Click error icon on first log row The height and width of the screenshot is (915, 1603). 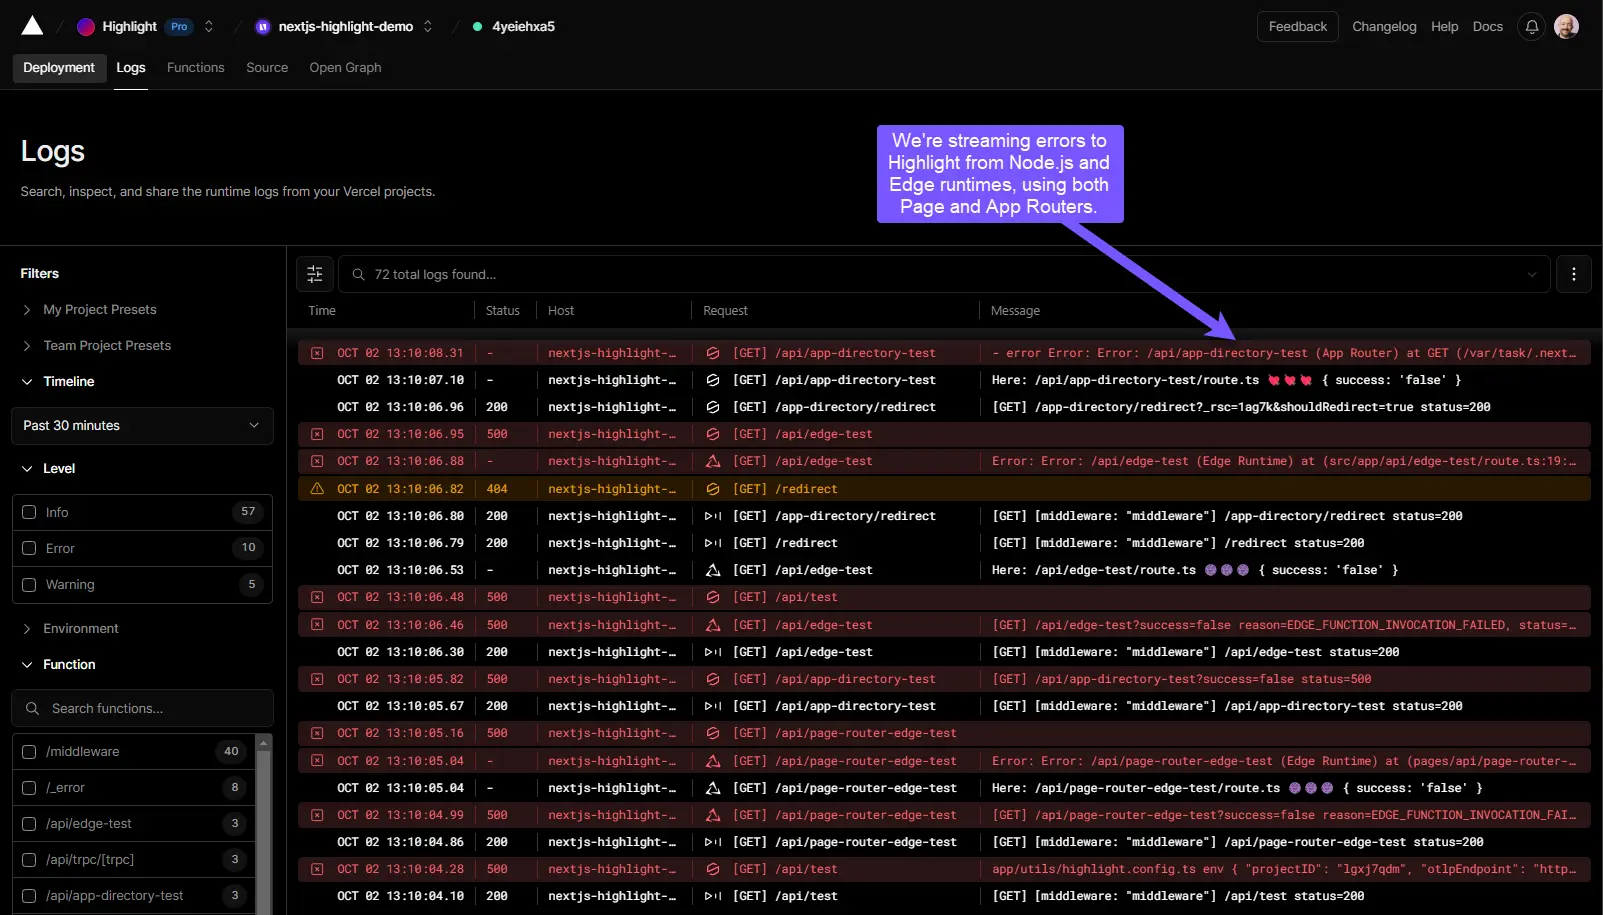[x=317, y=353]
